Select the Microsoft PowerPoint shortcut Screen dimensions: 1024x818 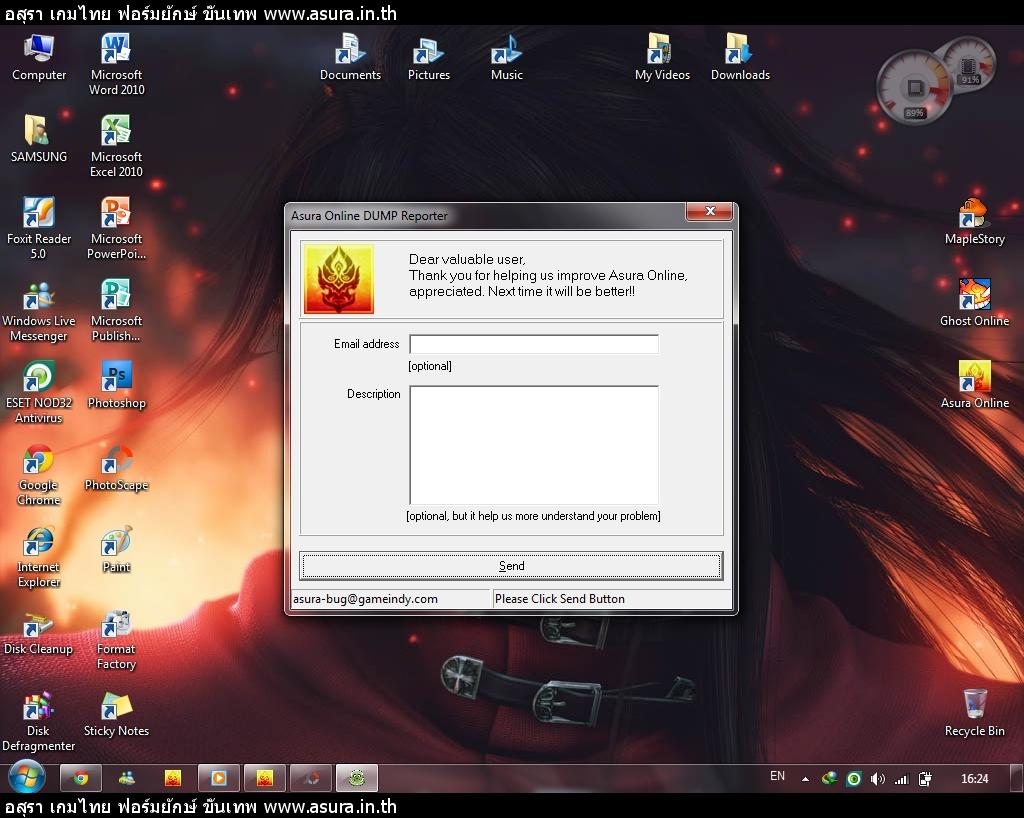click(116, 228)
